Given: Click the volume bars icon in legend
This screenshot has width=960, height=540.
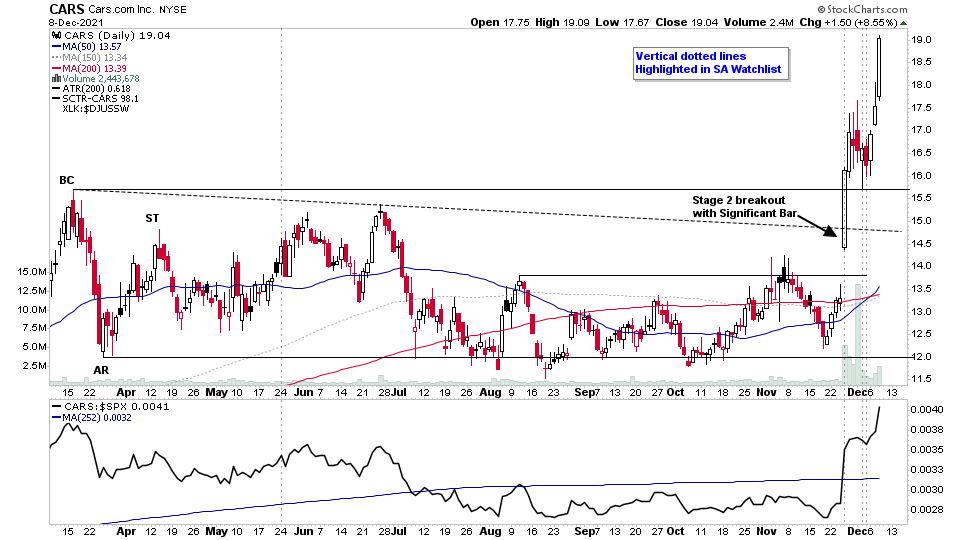Looking at the screenshot, I should [x=56, y=78].
